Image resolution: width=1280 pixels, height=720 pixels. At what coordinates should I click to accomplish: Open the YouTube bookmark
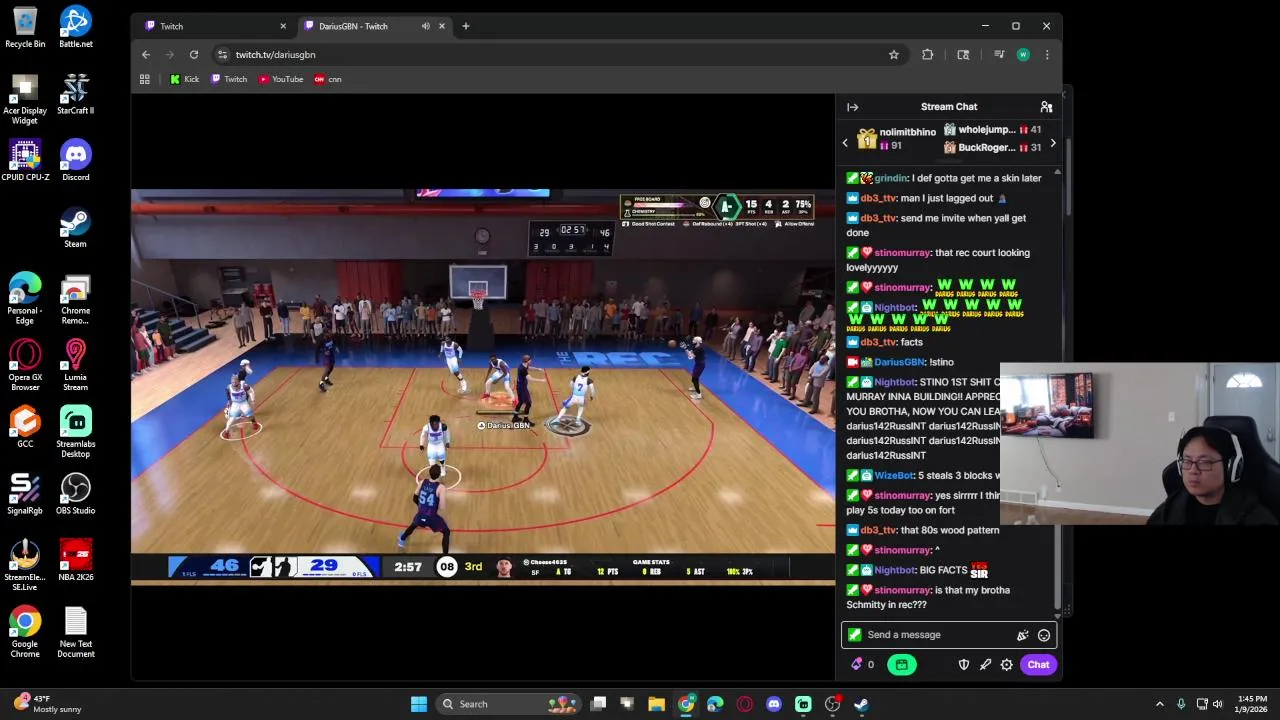pos(281,79)
